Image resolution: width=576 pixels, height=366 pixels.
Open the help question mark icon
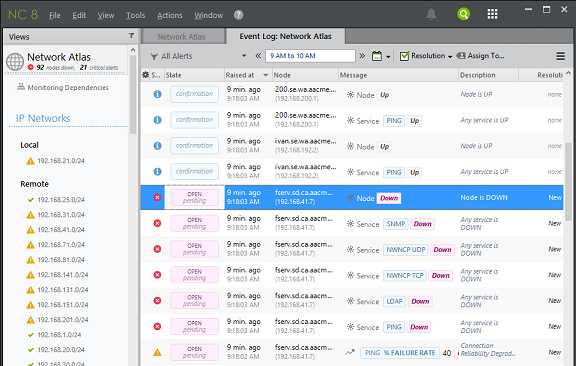[238, 15]
